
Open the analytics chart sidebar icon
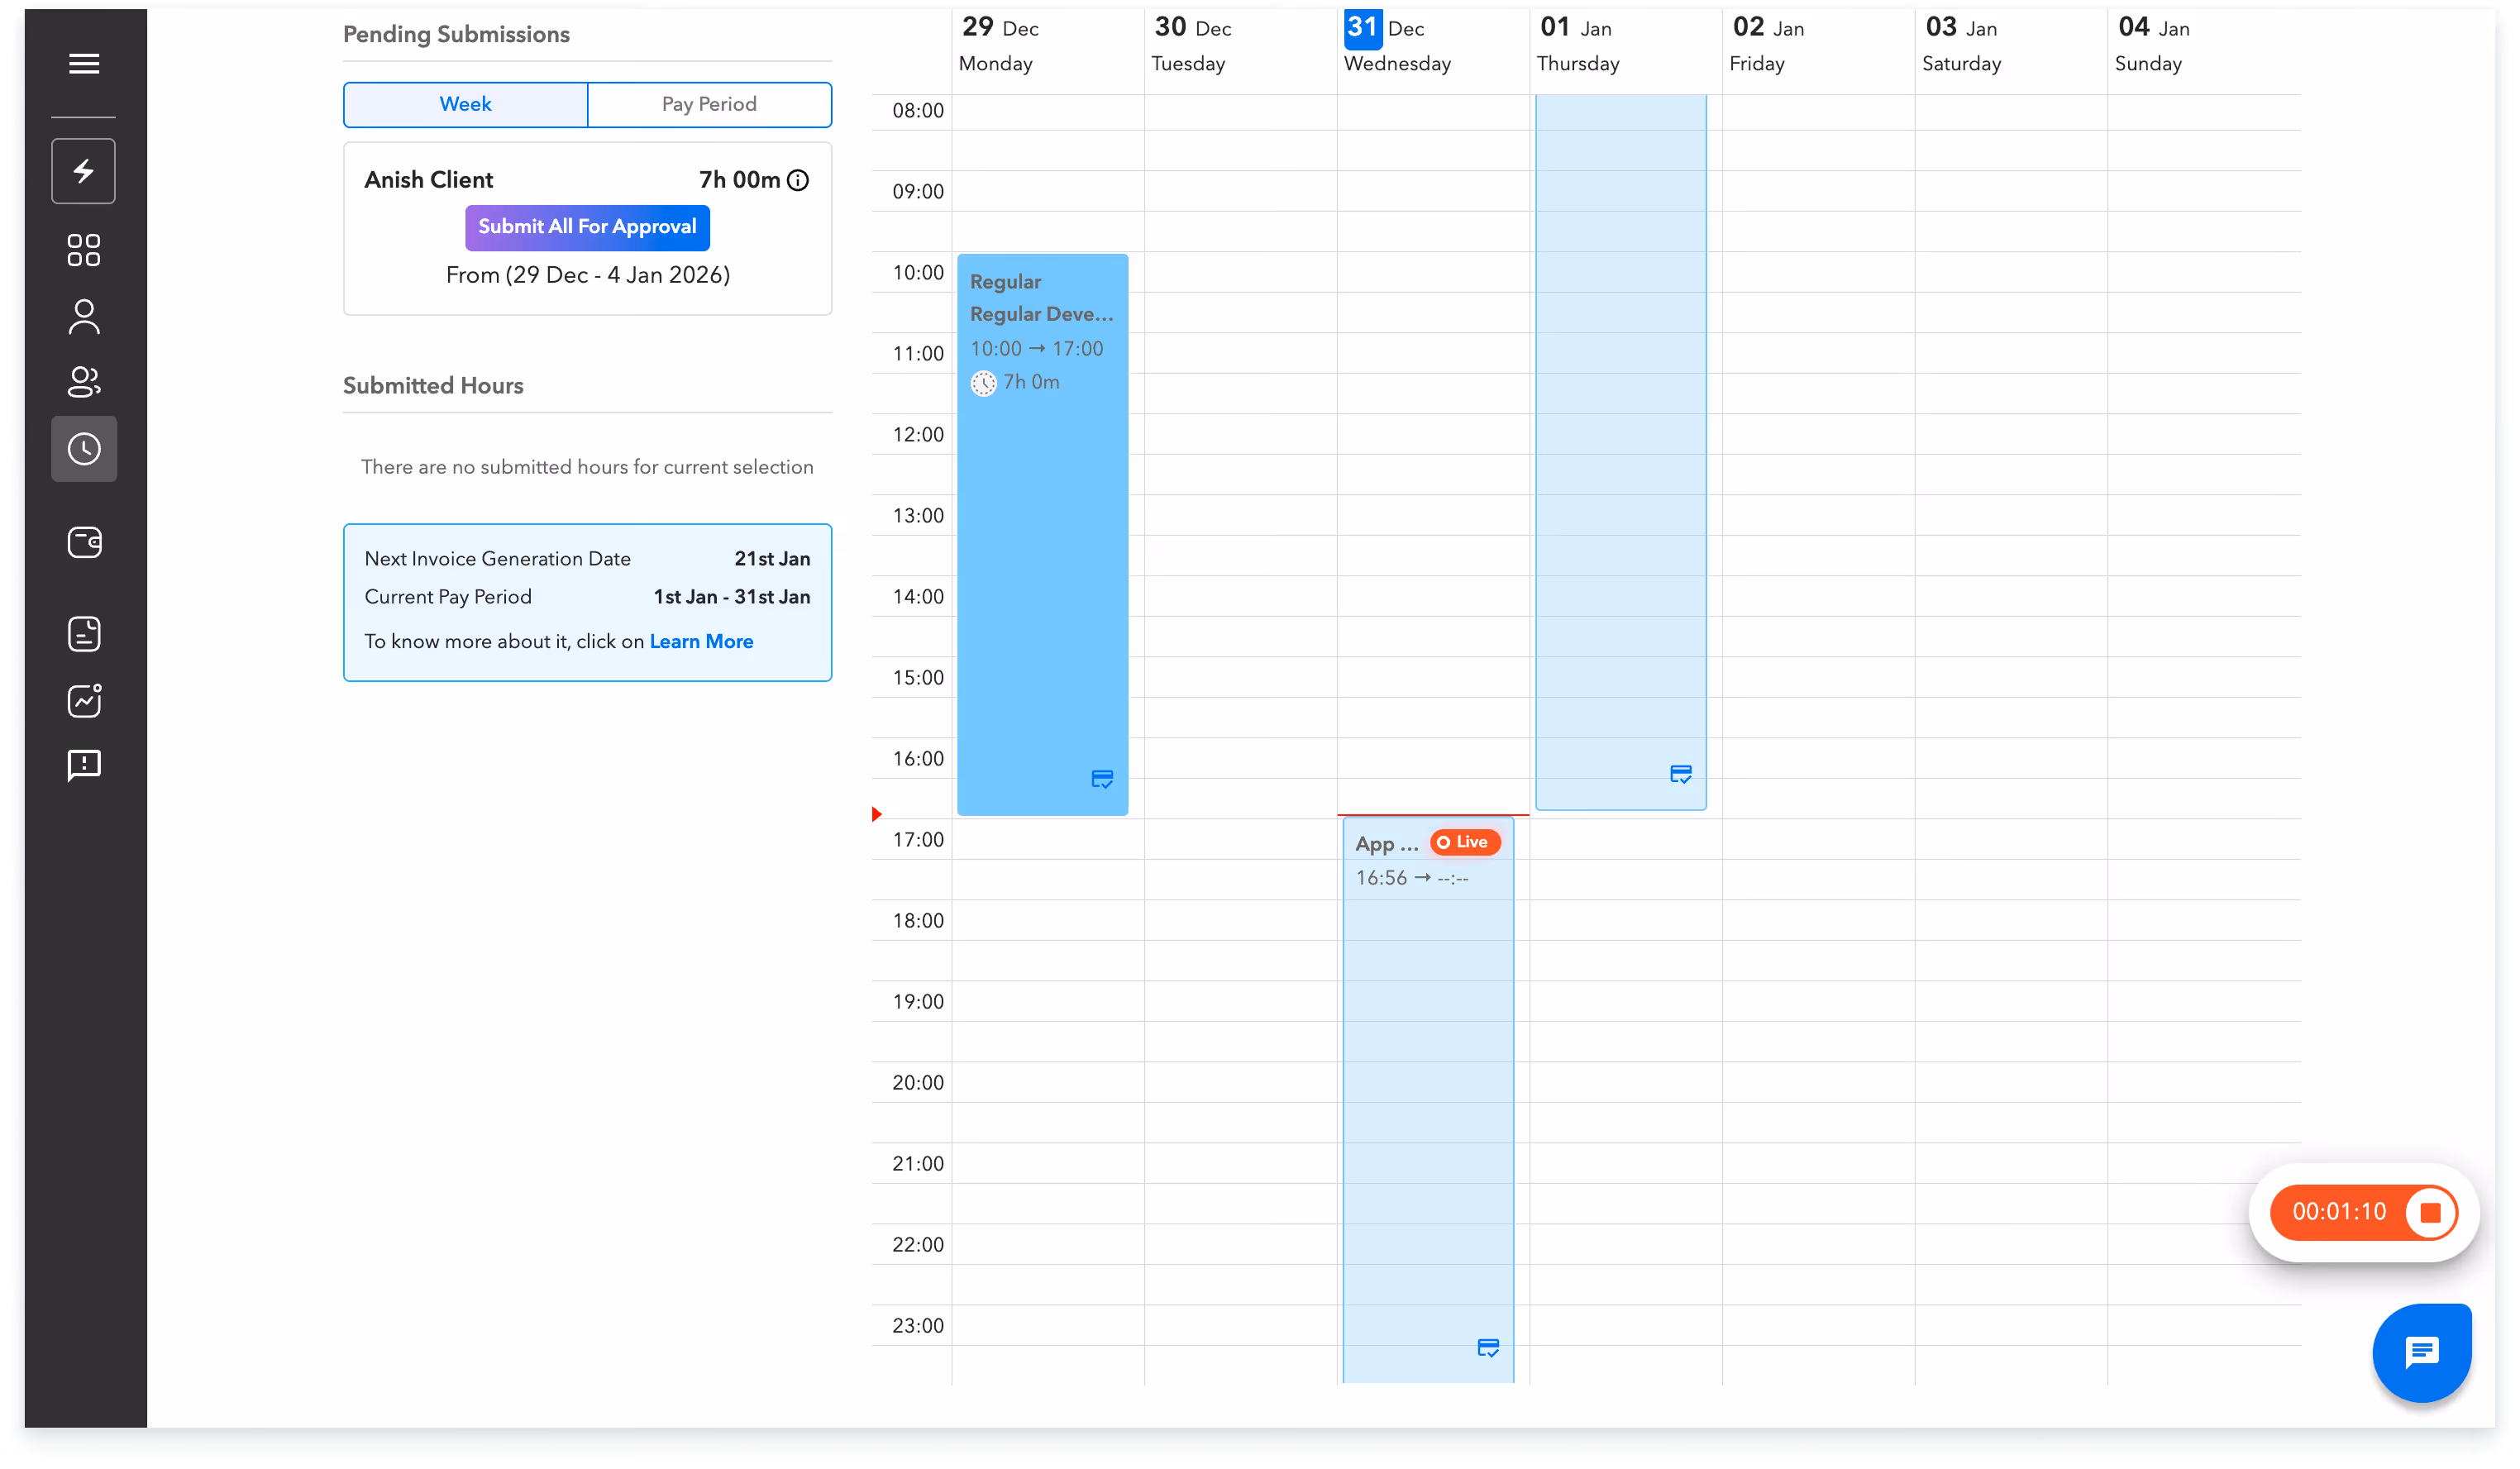(84, 701)
